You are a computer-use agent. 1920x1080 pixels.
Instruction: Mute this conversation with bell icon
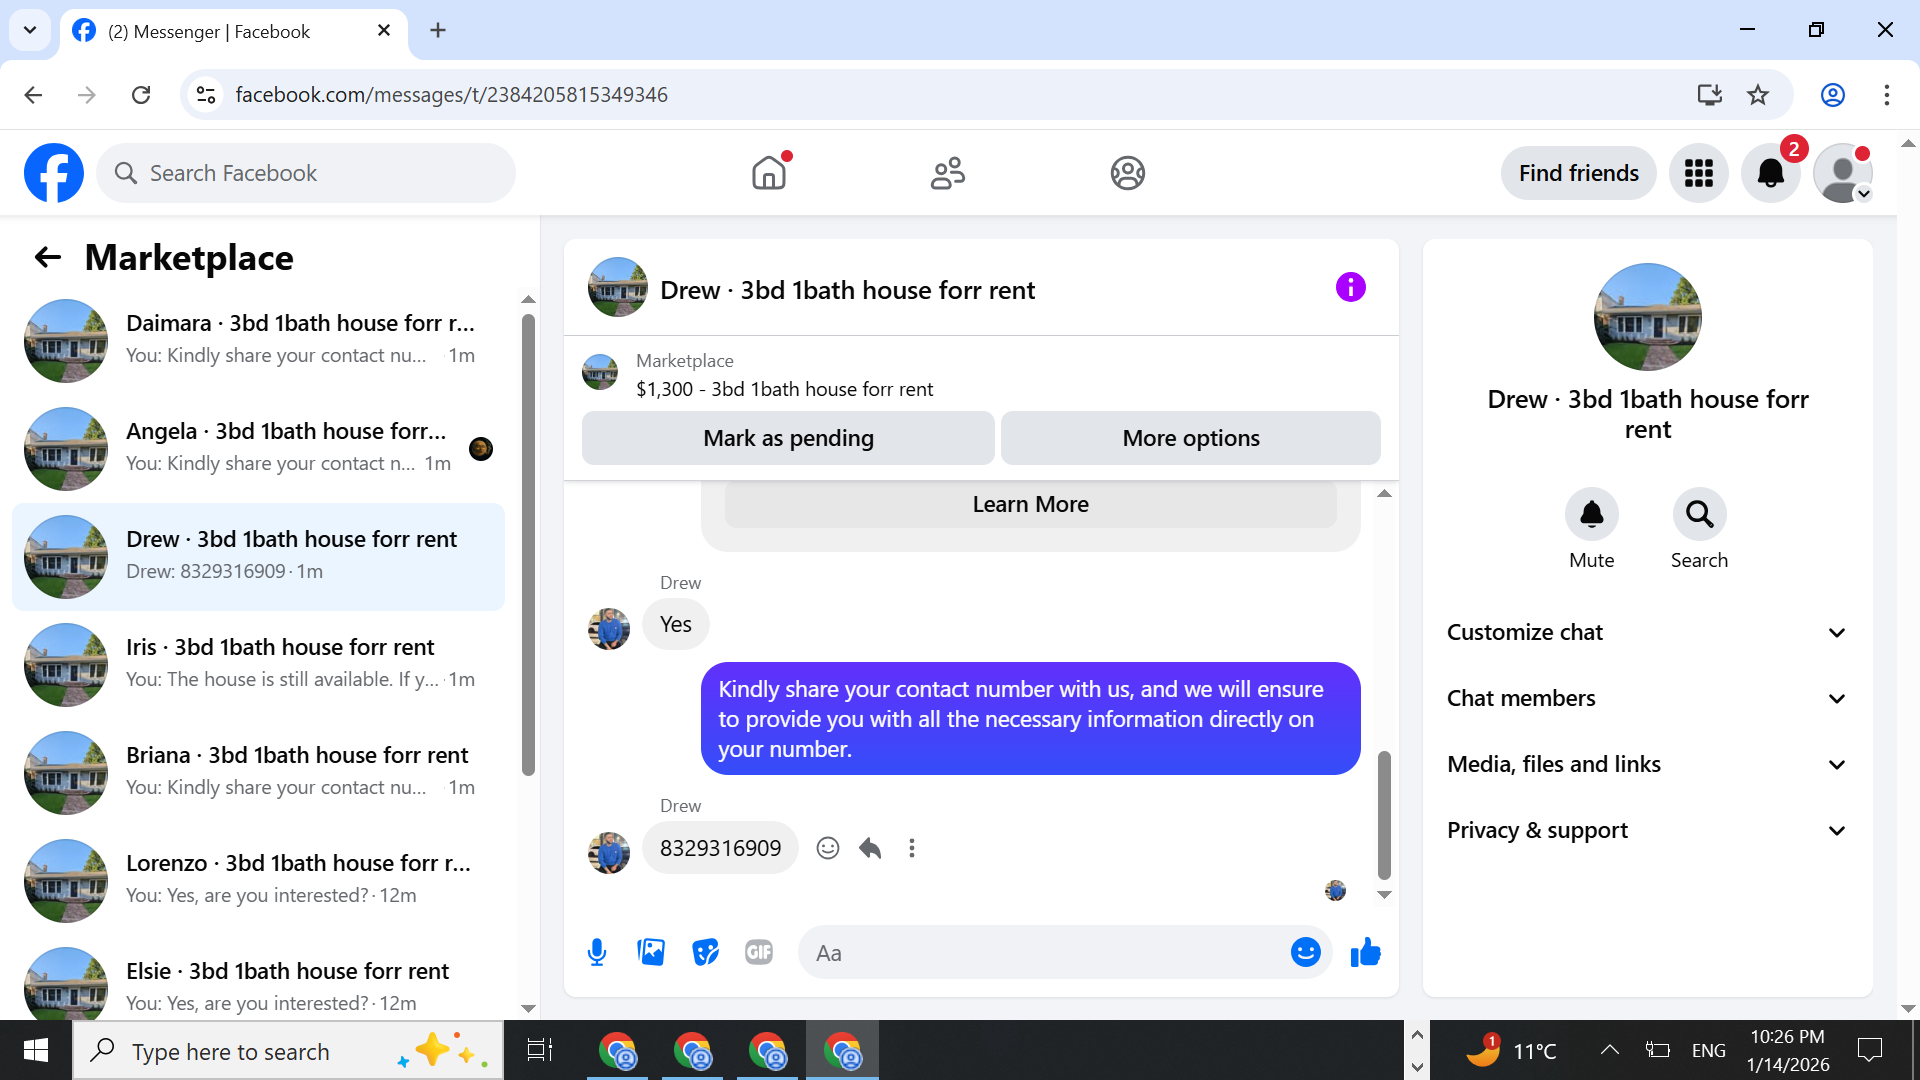pos(1591,515)
